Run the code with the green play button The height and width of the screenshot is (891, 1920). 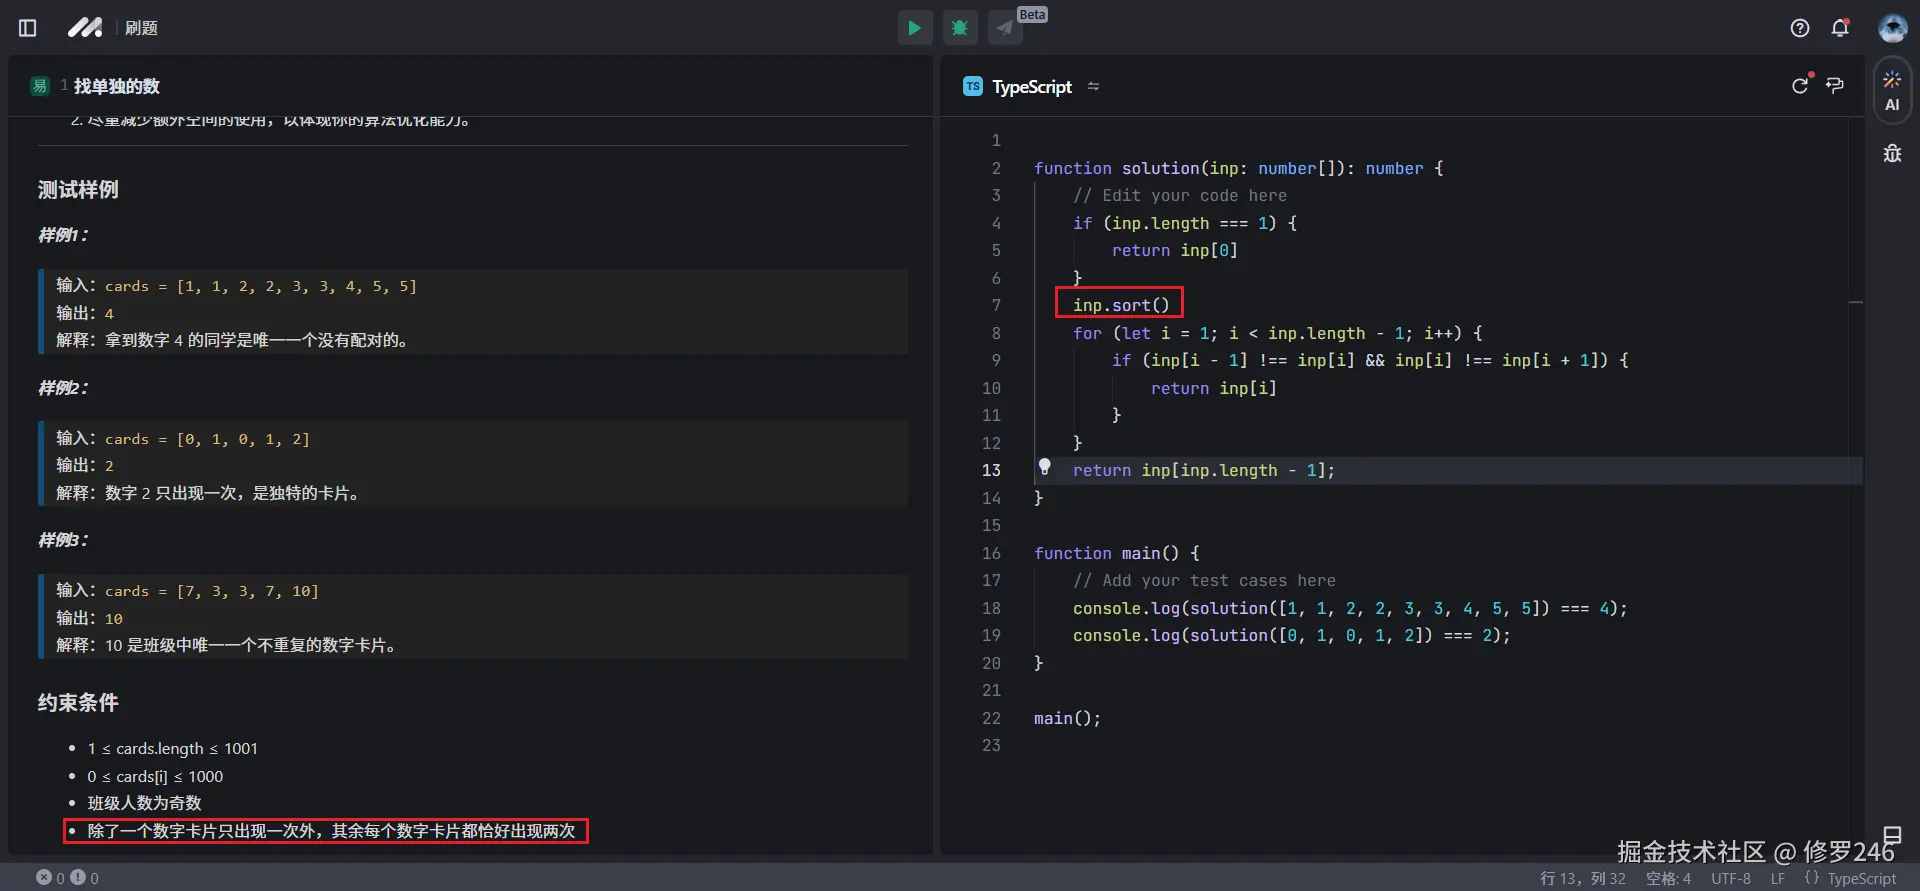[914, 28]
